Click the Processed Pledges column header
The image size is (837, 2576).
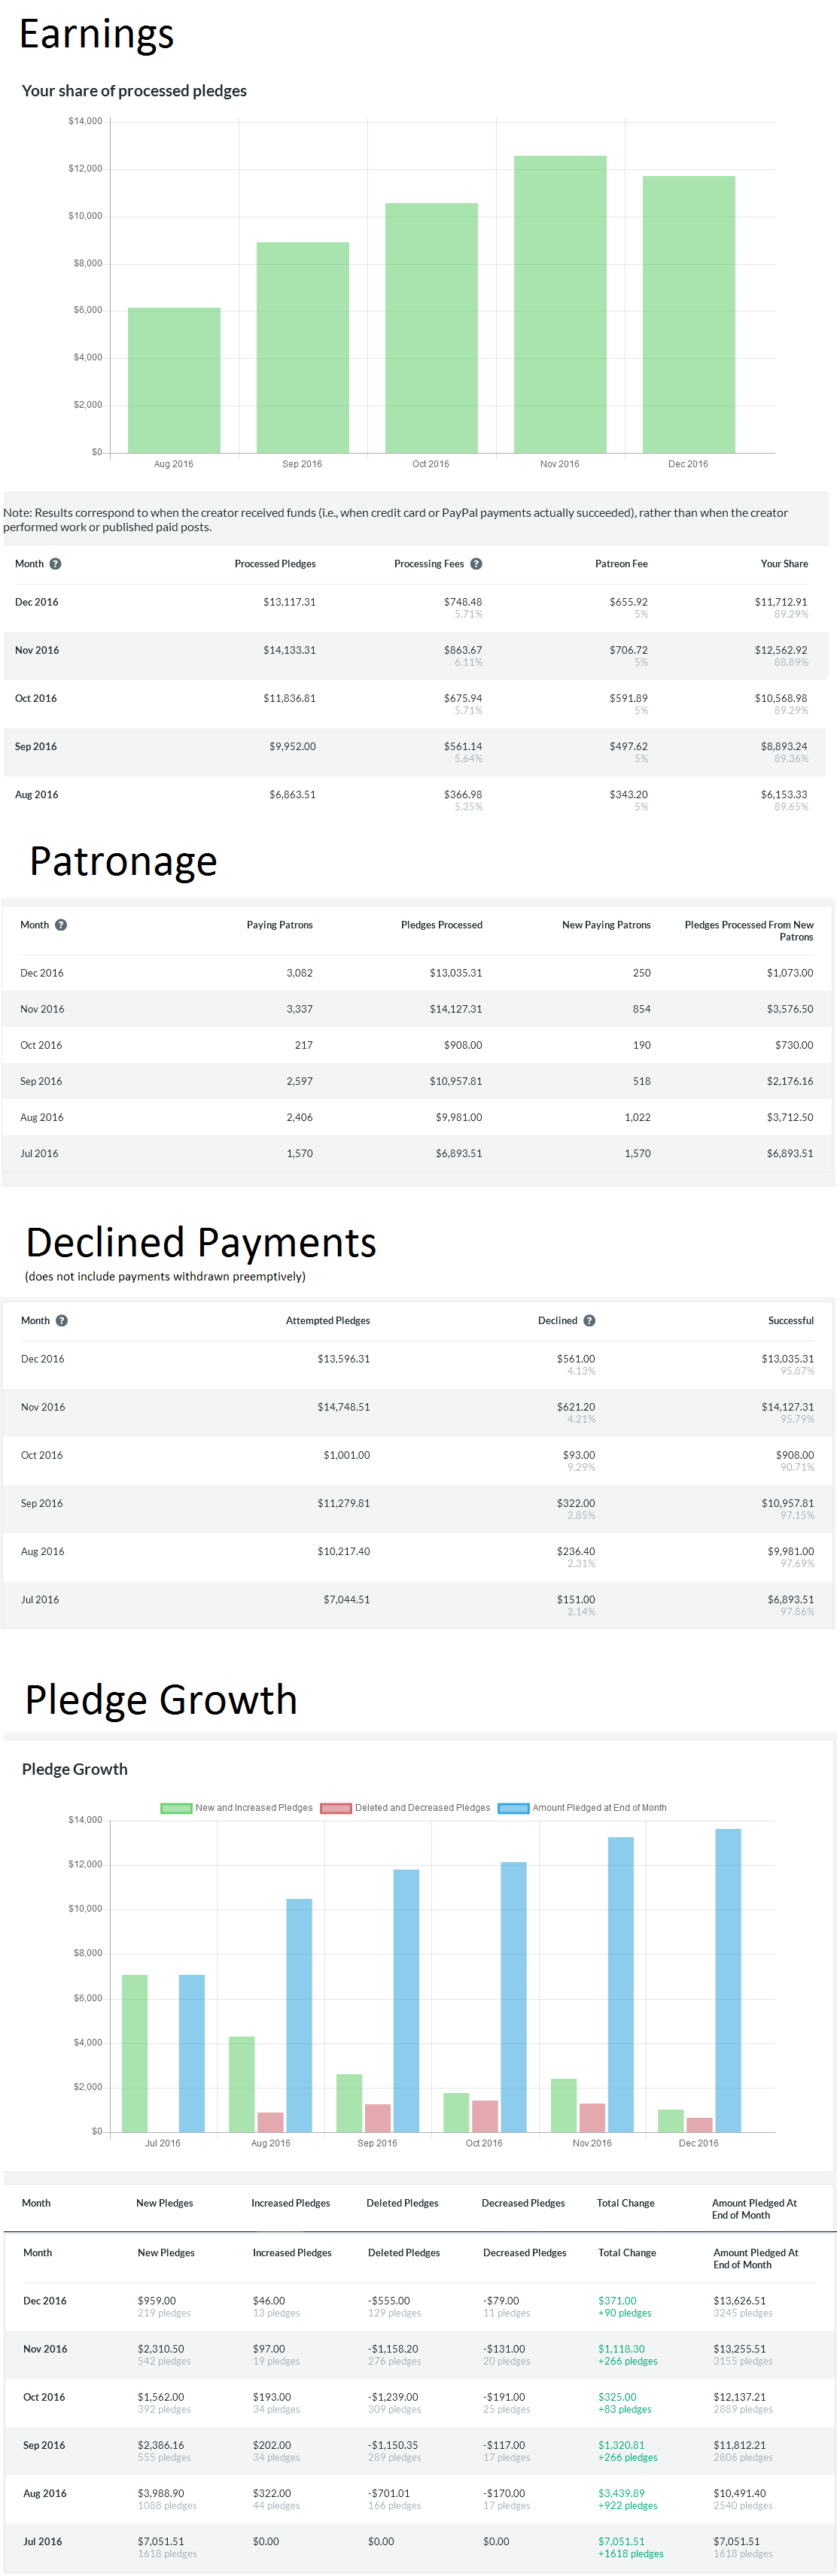(x=275, y=564)
